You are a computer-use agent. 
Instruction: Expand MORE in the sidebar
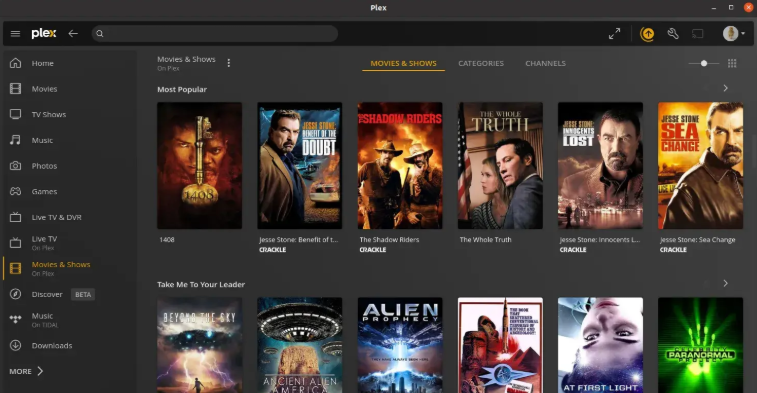(26, 371)
